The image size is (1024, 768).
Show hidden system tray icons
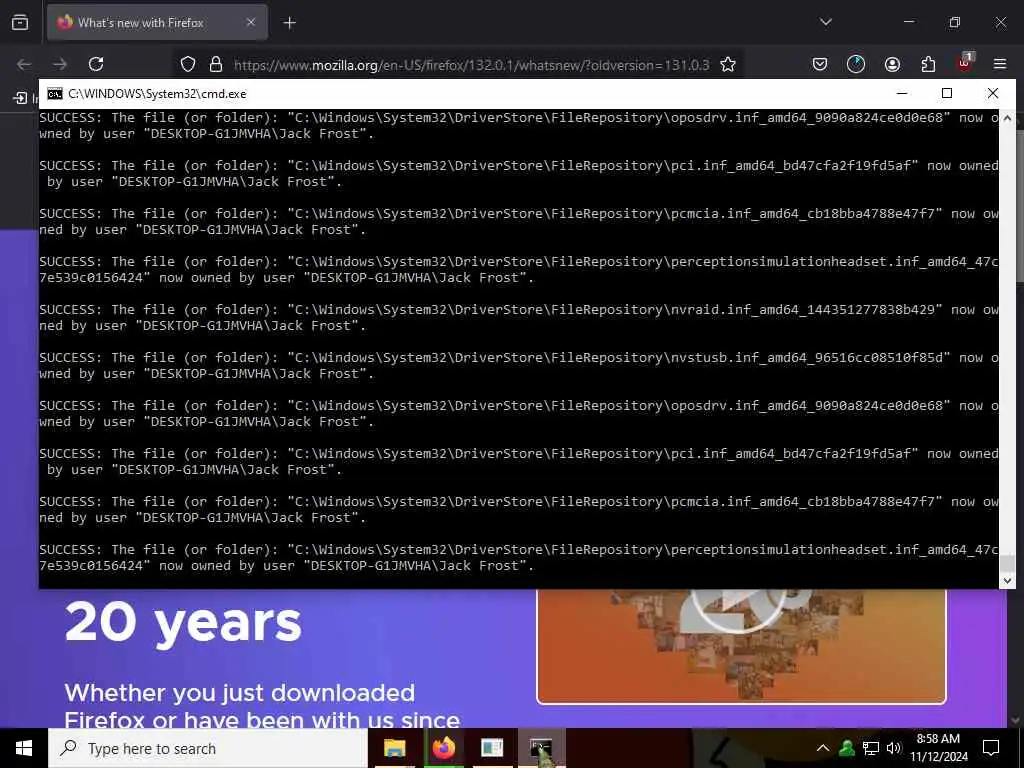pos(823,748)
